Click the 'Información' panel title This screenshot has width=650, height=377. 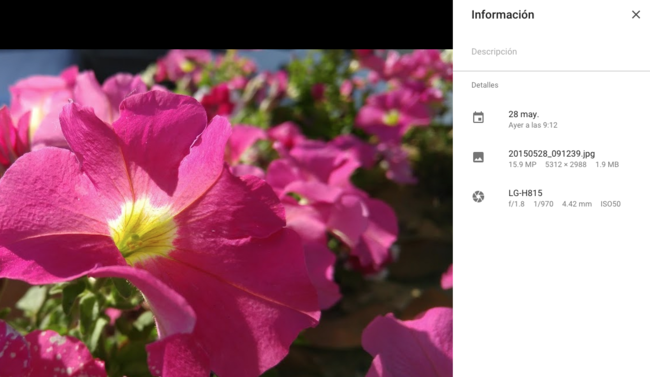pyautogui.click(x=502, y=15)
